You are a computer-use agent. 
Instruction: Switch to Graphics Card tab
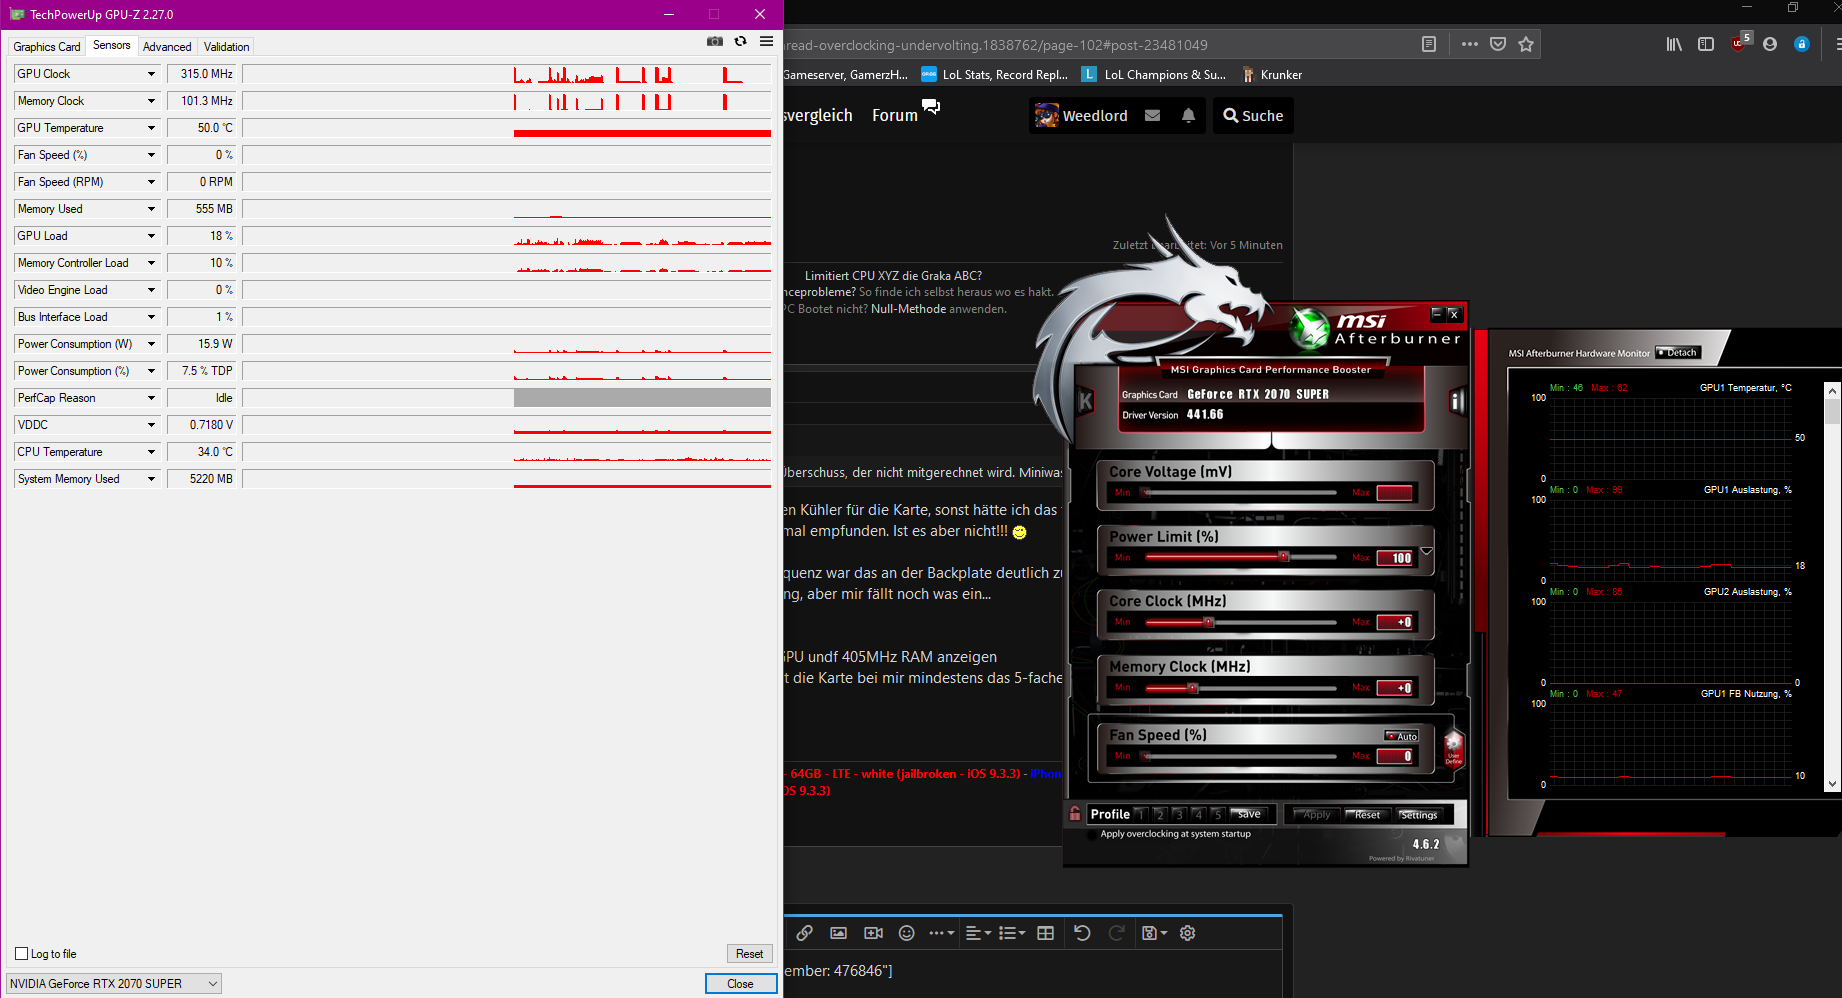pyautogui.click(x=47, y=47)
